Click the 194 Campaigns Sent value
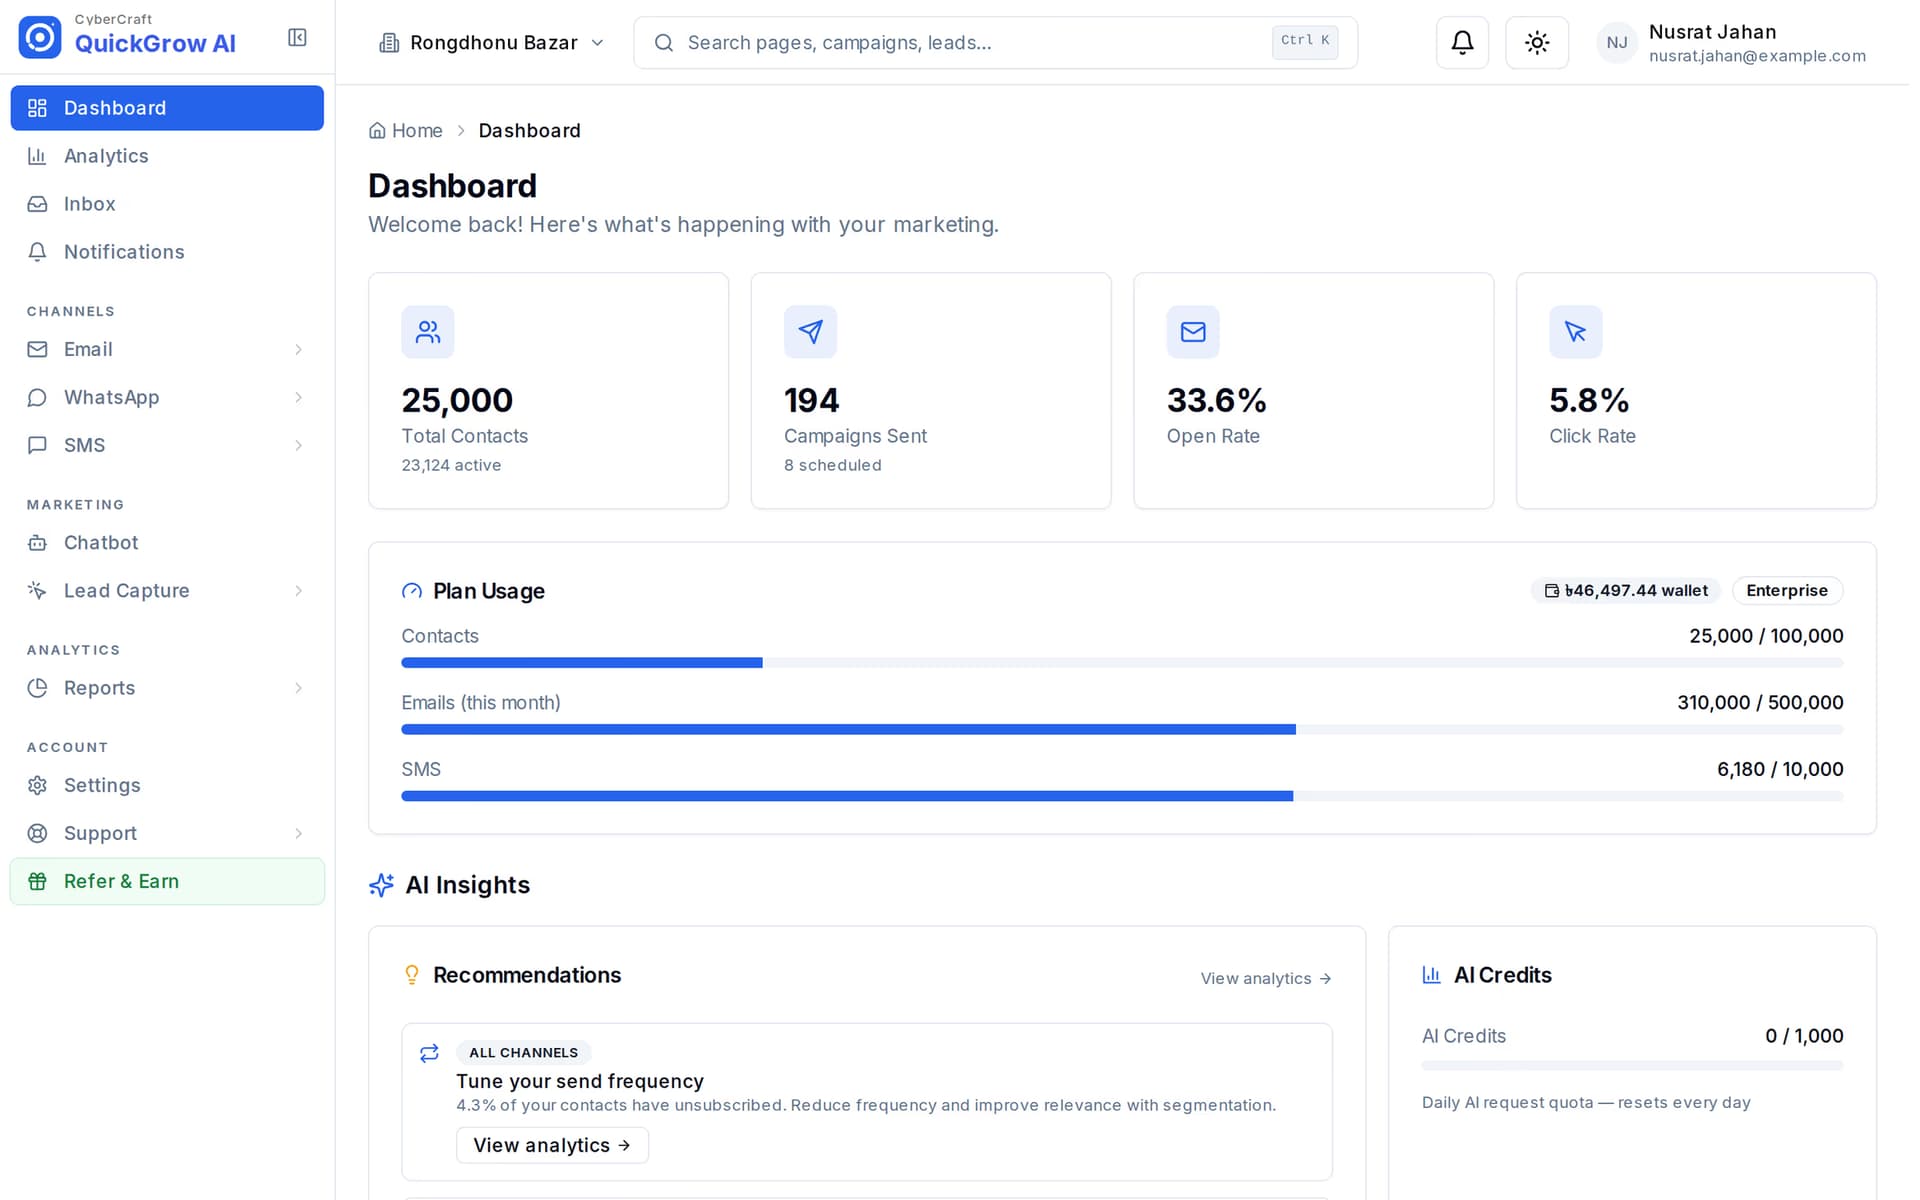1920x1200 pixels. 812,401
